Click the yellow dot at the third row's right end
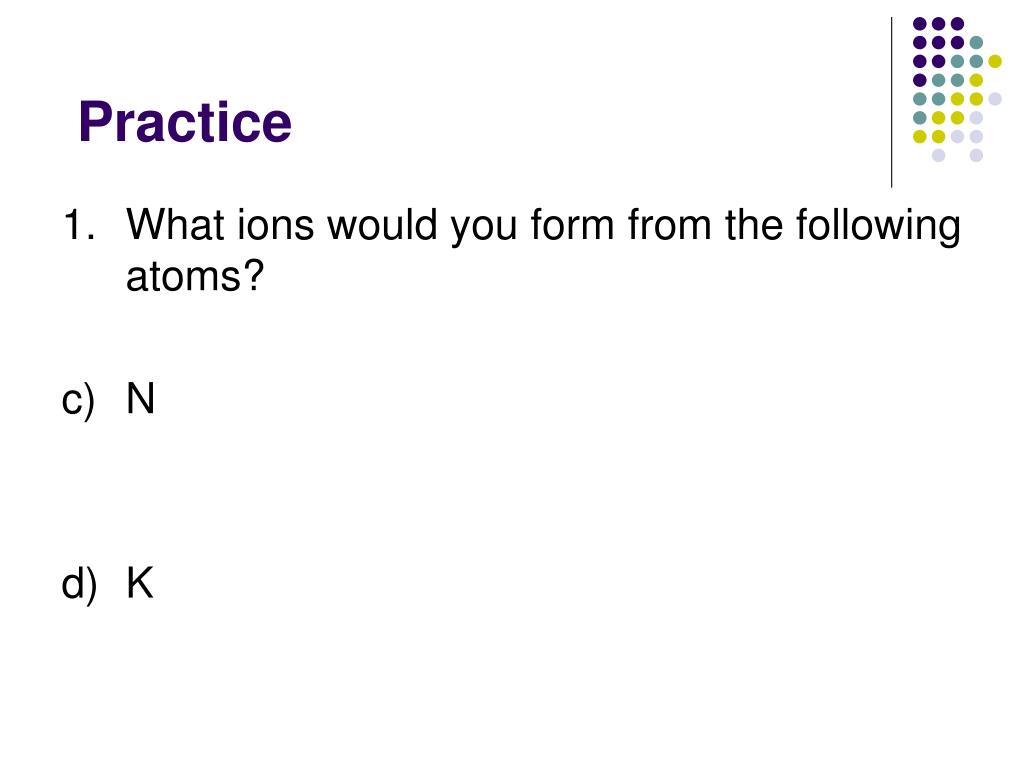 [x=995, y=61]
